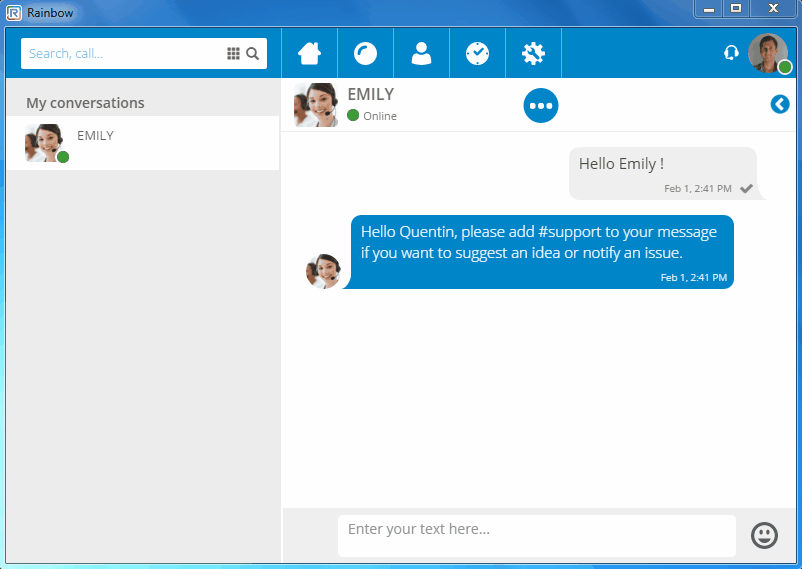802x569 pixels.
Task: Click the delivered checkmark on sent message
Action: coord(746,188)
